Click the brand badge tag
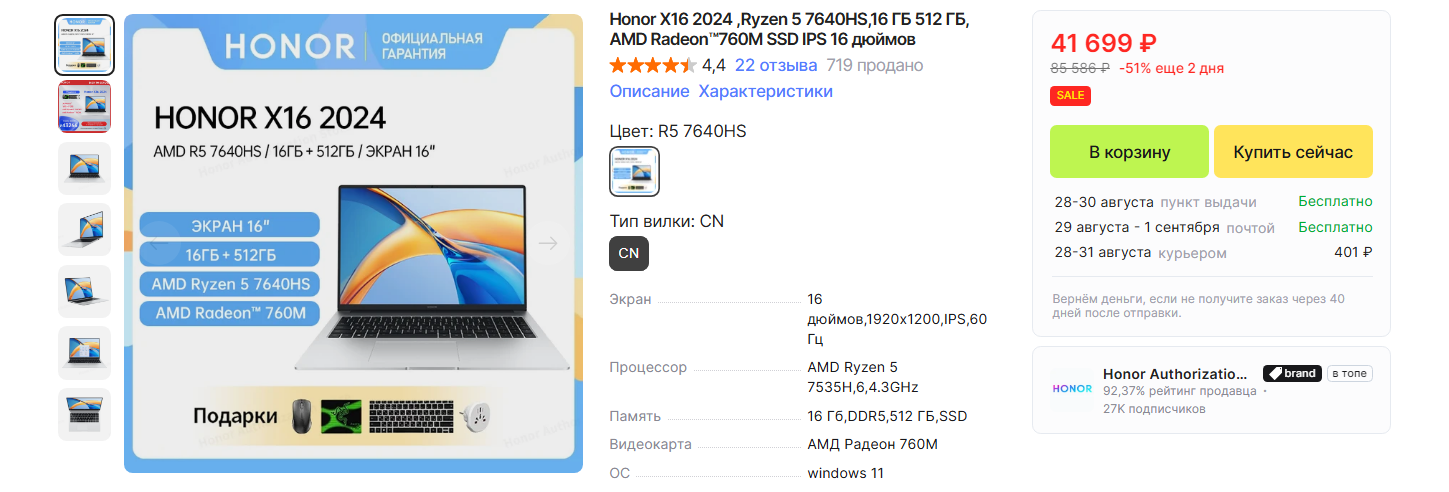The width and height of the screenshot is (1449, 492). [x=1292, y=374]
